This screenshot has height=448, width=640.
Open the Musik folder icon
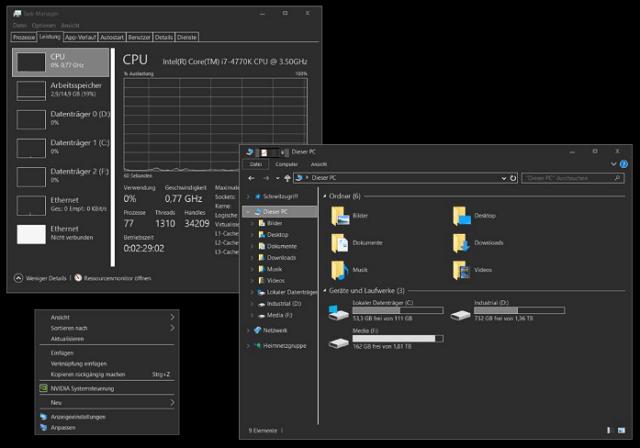pyautogui.click(x=340, y=270)
